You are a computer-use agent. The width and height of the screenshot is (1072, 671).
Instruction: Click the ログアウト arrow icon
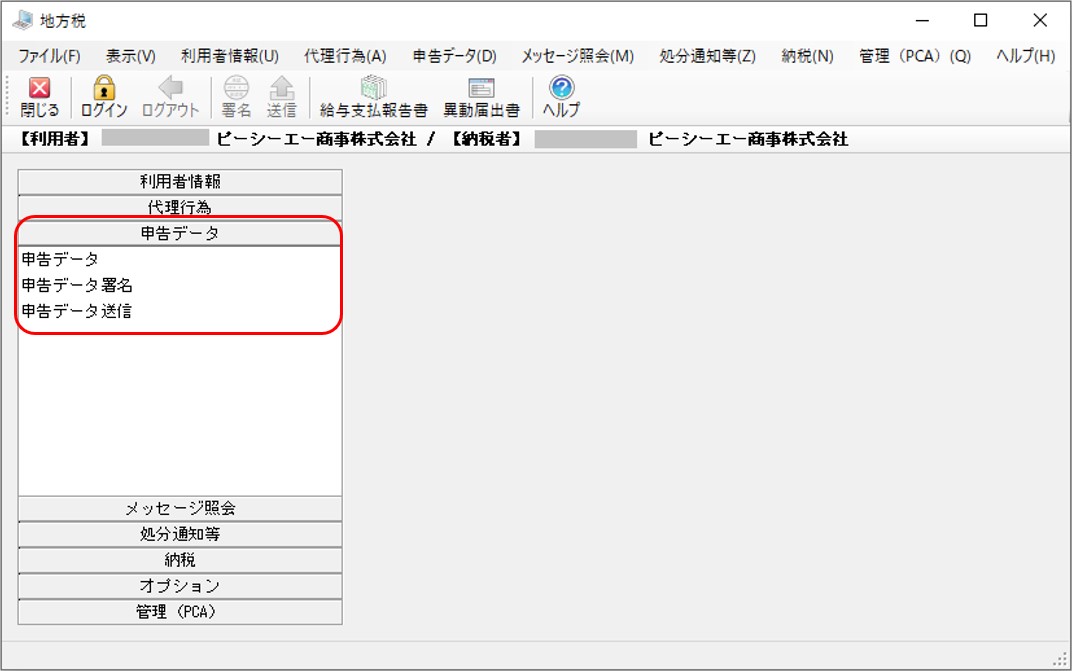point(170,88)
